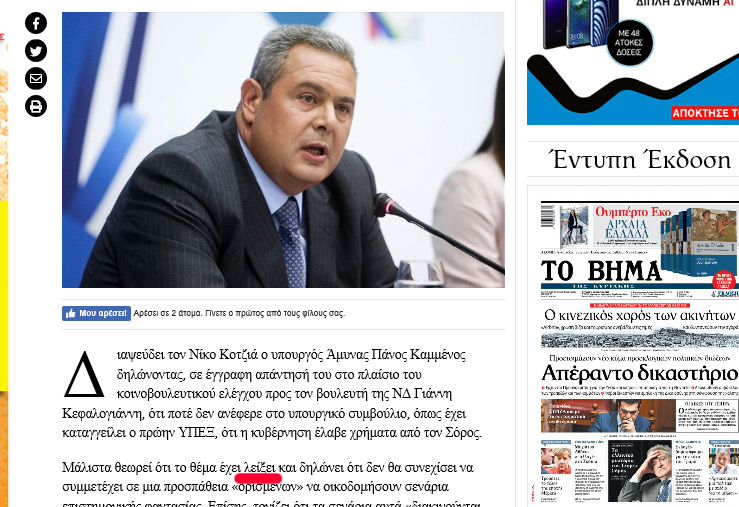The width and height of the screenshot is (739, 507).
Task: Open the 'Έντυπη Έκδοση' section heading
Action: click(x=641, y=160)
